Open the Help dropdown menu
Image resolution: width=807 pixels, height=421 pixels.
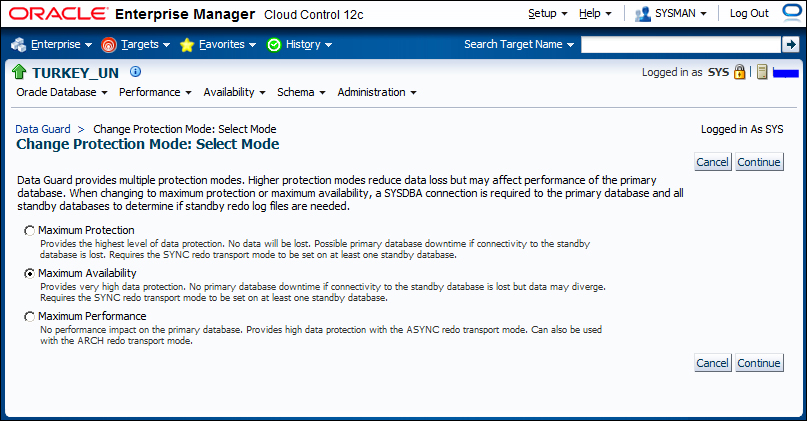click(x=595, y=13)
